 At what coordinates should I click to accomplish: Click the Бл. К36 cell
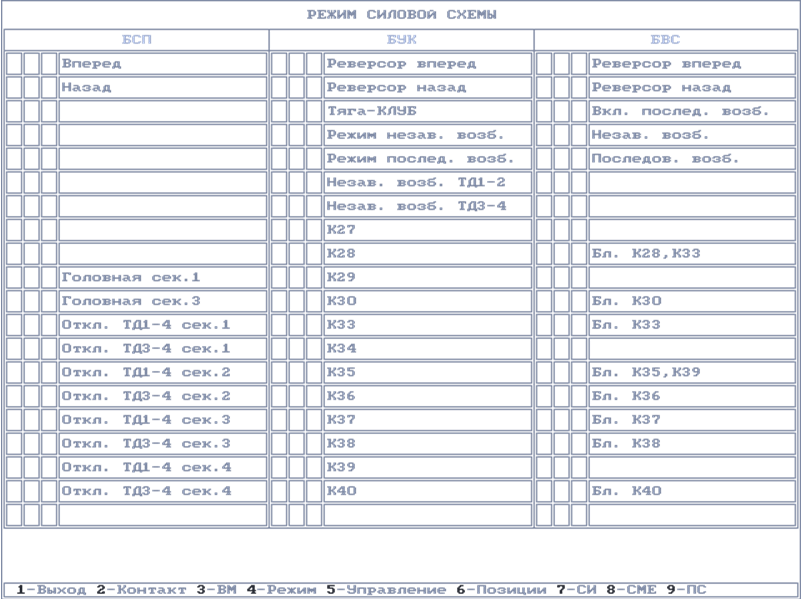692,396
